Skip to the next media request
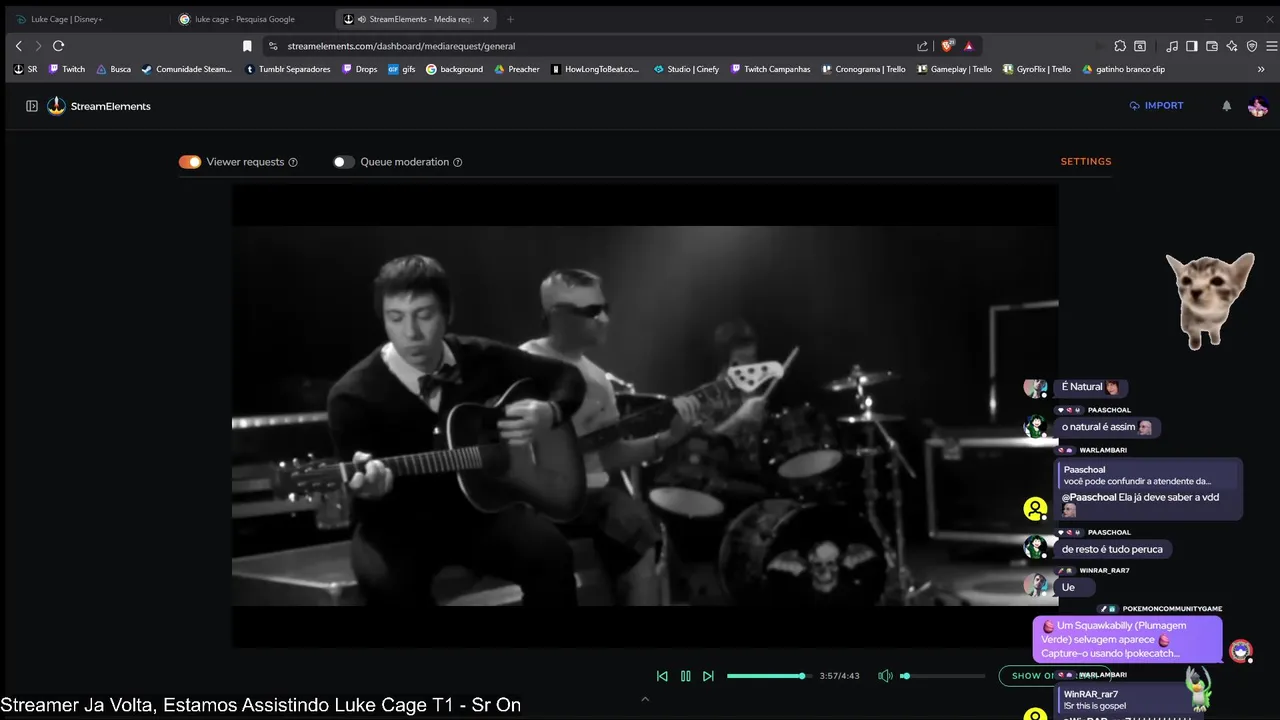 click(708, 676)
